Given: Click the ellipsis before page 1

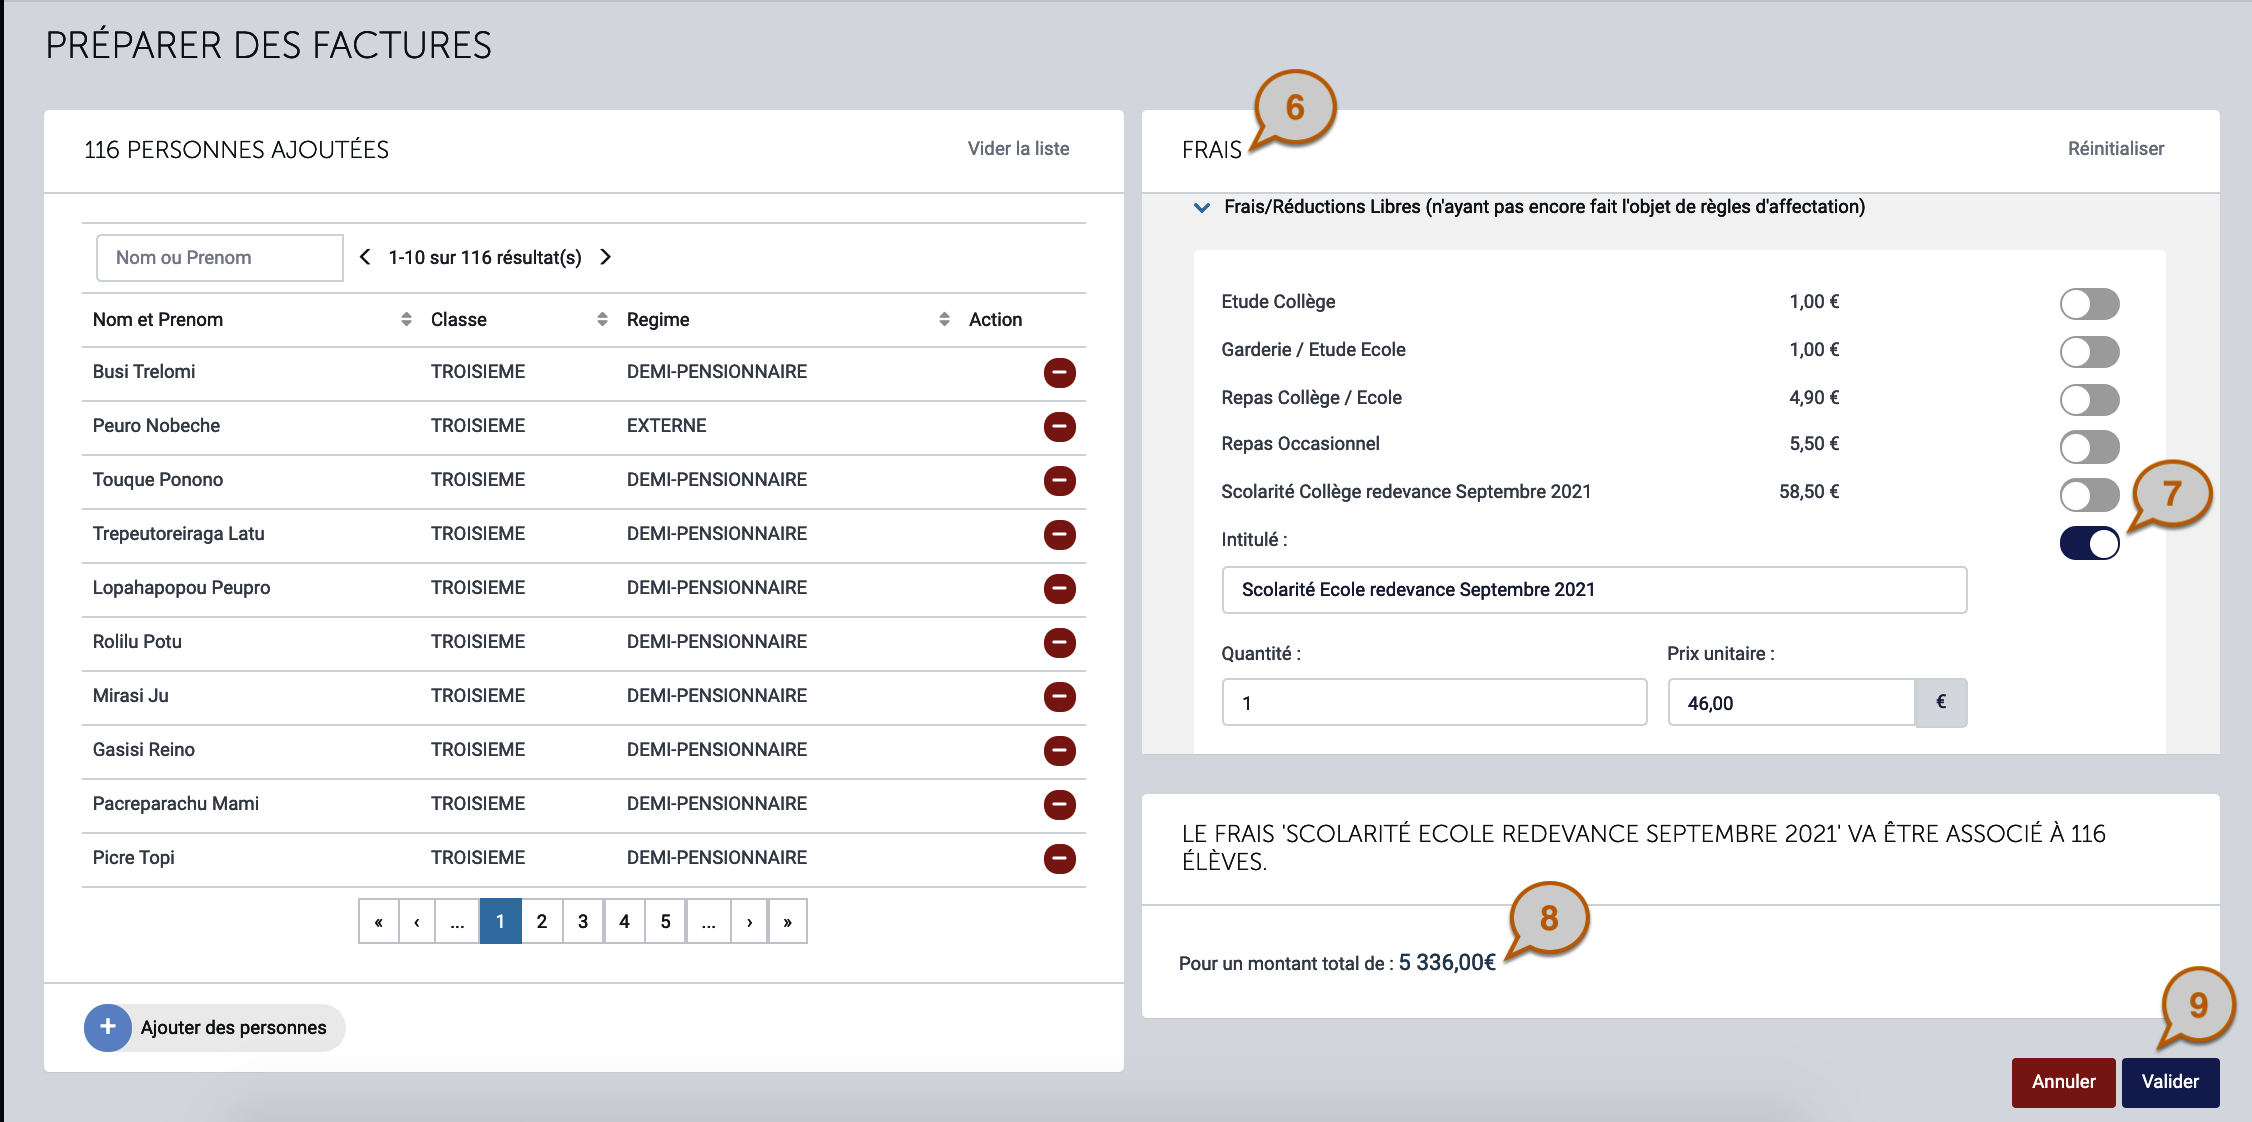Looking at the screenshot, I should 457,921.
